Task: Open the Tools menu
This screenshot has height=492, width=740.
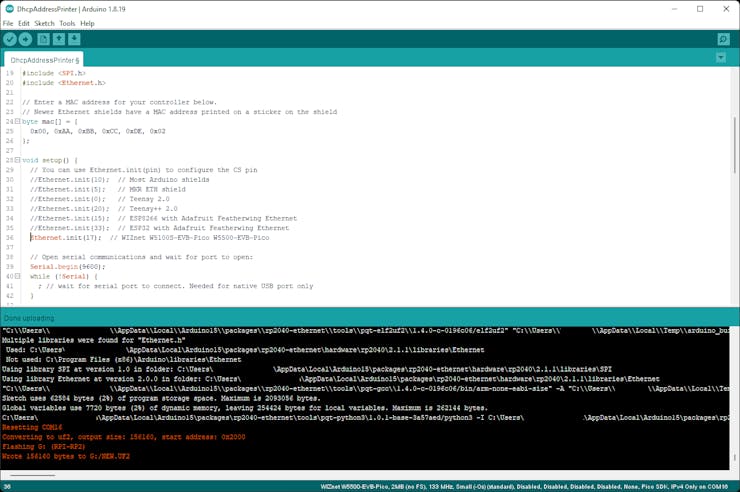Action: click(x=67, y=23)
